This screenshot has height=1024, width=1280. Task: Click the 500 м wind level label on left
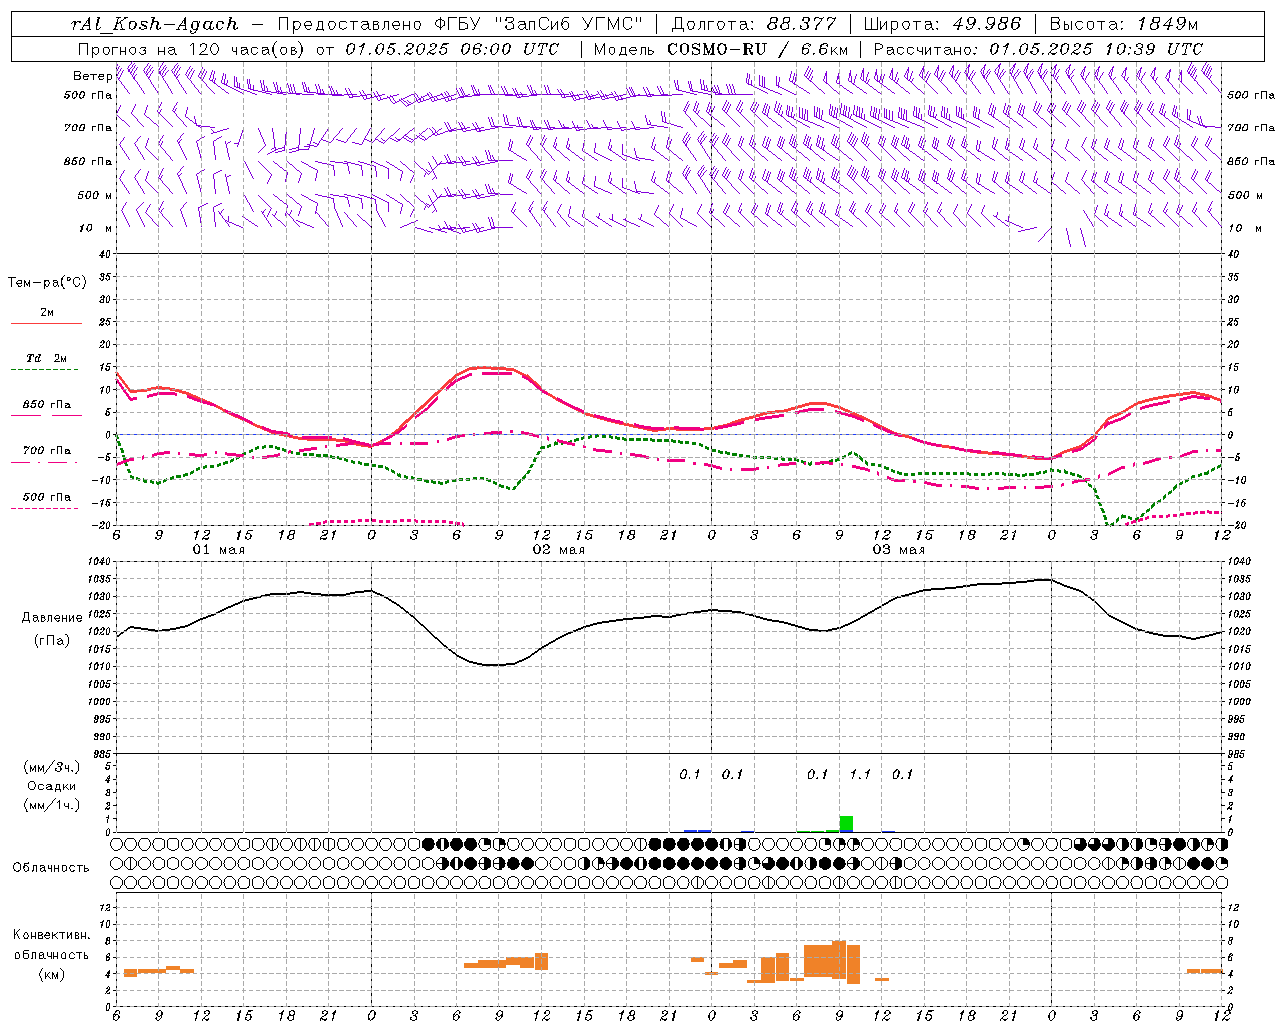point(95,196)
